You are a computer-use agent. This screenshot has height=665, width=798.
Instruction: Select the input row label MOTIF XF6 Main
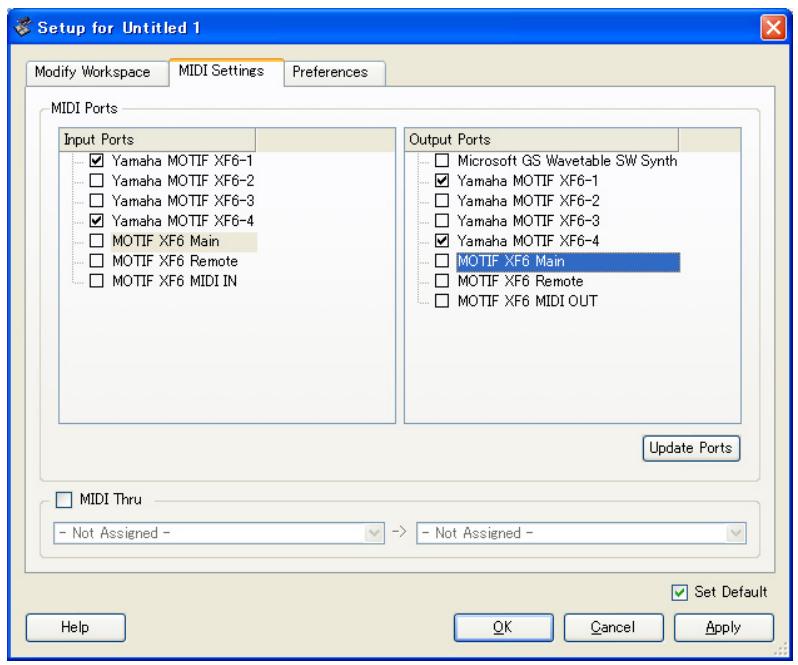(x=166, y=241)
